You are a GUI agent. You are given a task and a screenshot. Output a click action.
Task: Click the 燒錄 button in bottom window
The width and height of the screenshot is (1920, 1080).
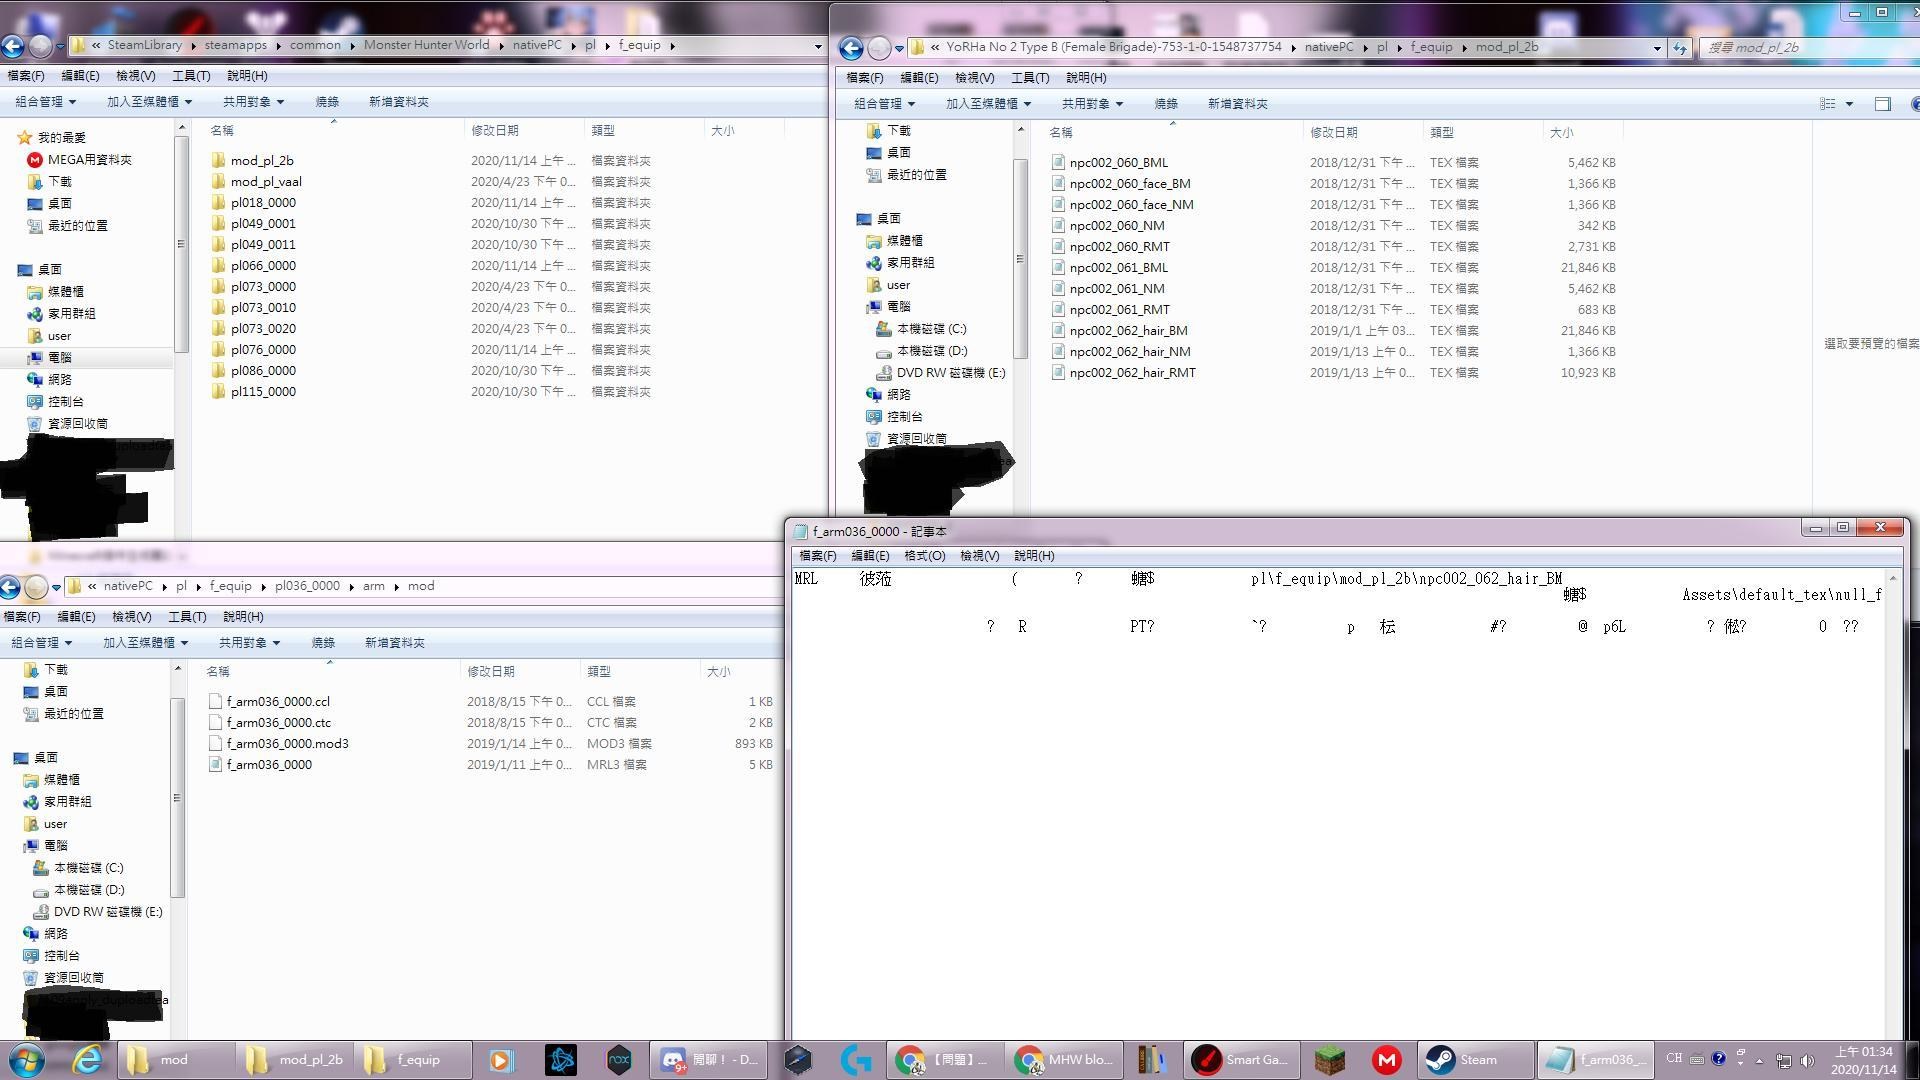click(x=323, y=643)
